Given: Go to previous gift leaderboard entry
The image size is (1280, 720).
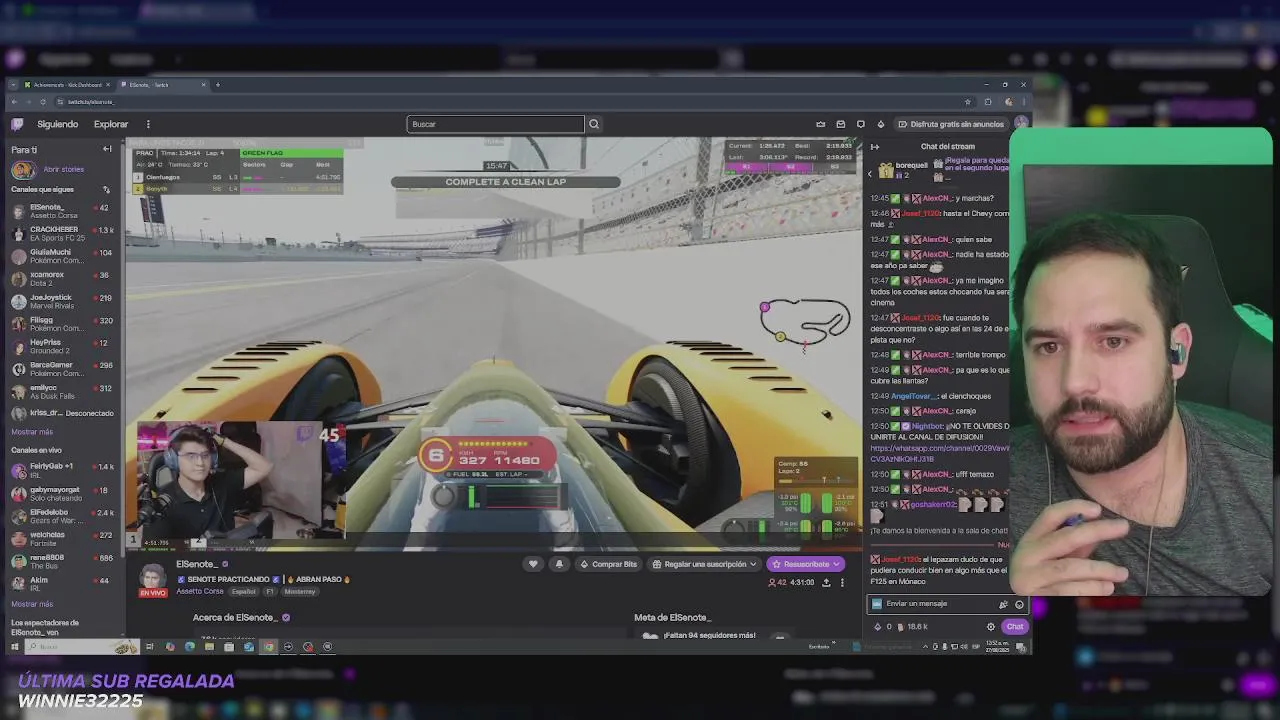Looking at the screenshot, I should pos(870,174).
